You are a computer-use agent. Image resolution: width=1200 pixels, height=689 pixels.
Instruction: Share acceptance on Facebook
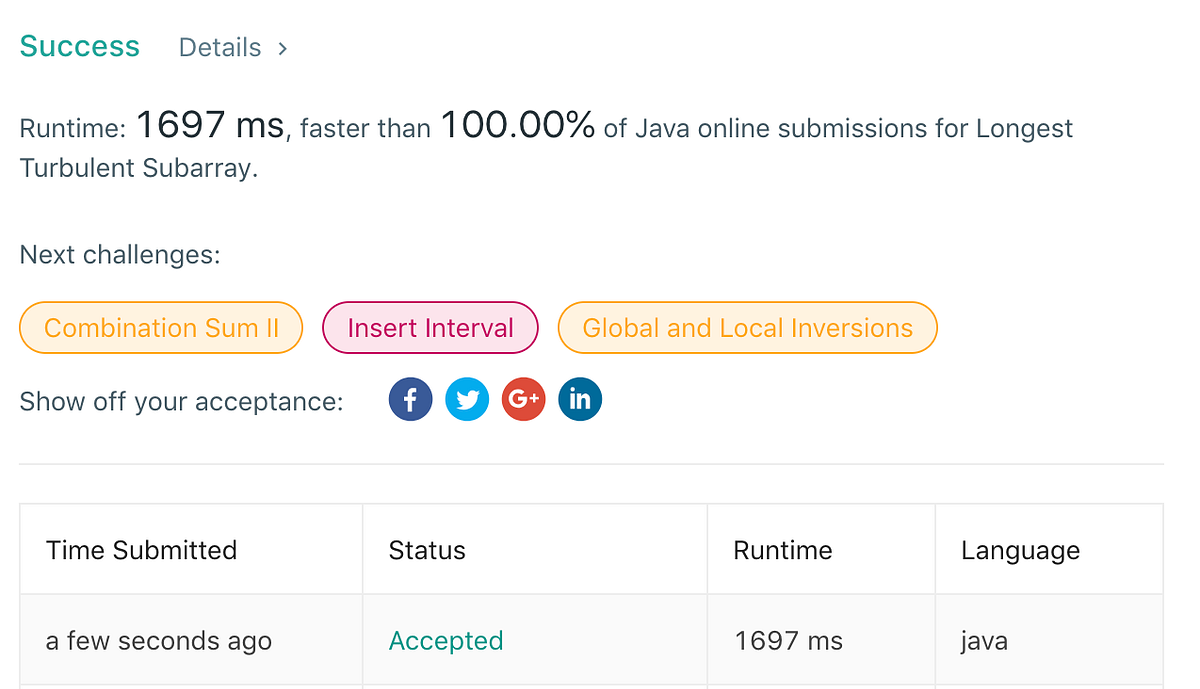coord(410,400)
